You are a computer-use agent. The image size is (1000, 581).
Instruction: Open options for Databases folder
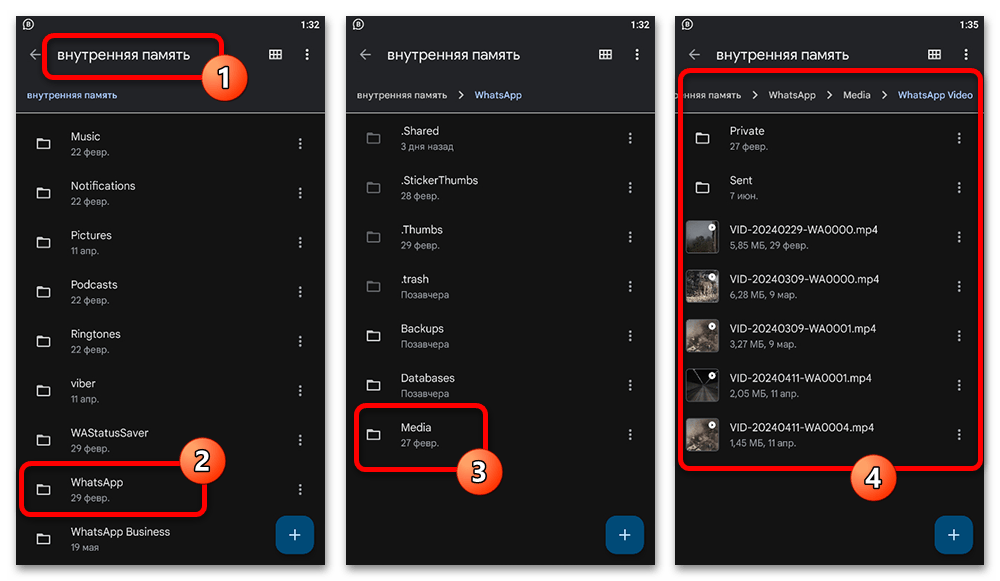point(630,385)
